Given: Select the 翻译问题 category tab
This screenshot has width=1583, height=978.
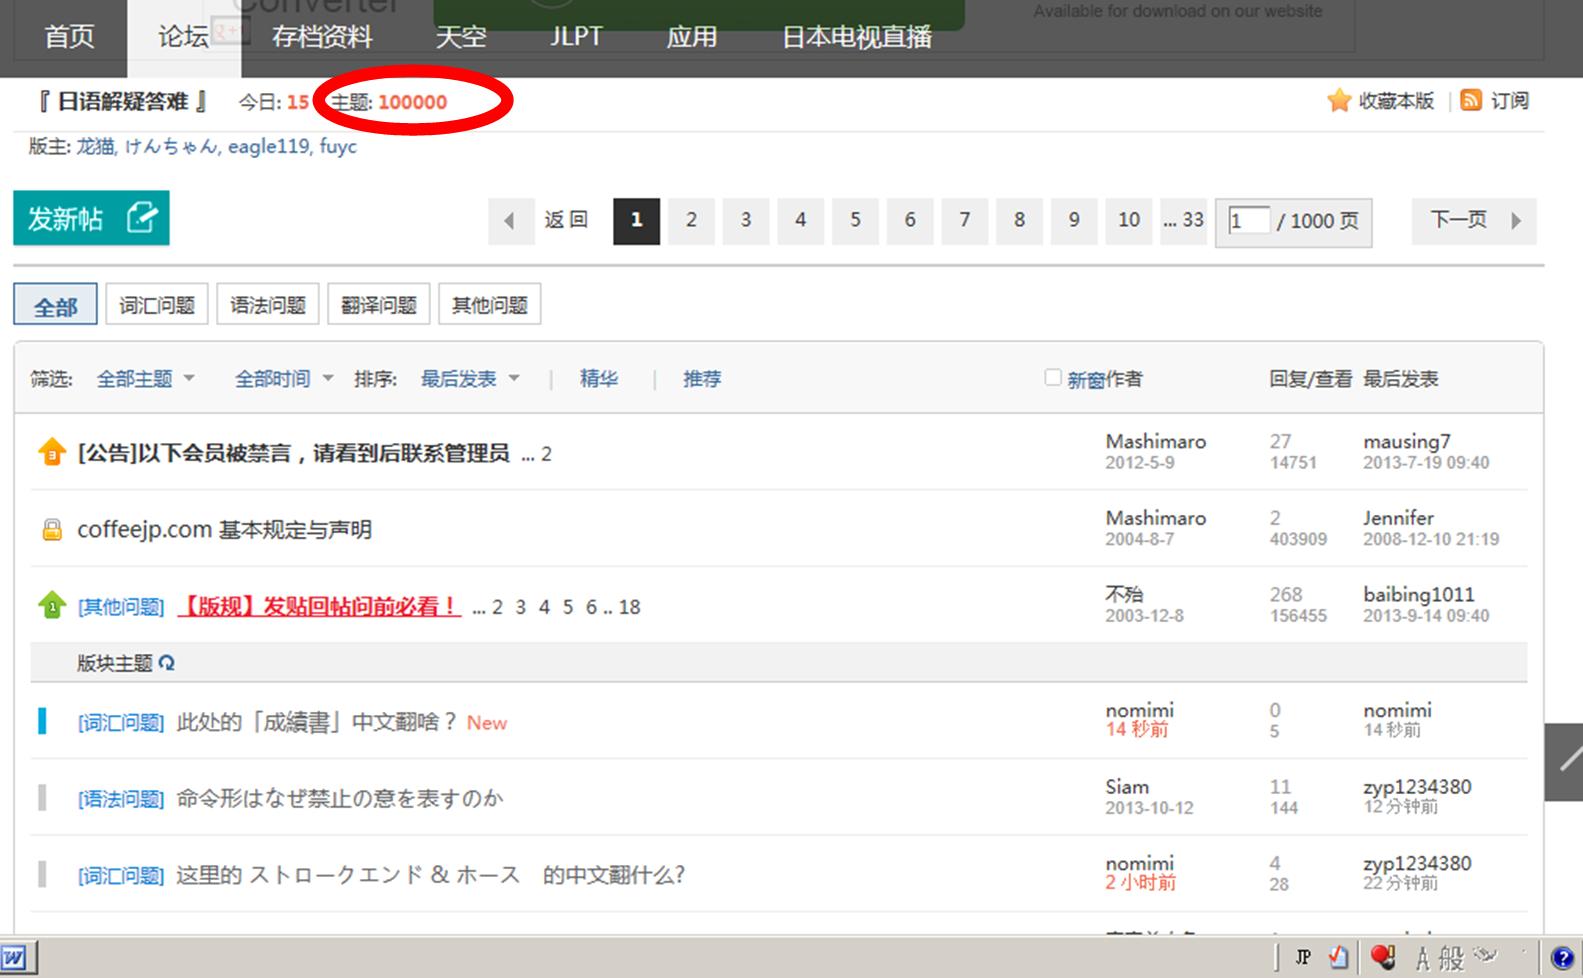Looking at the screenshot, I should 379,305.
